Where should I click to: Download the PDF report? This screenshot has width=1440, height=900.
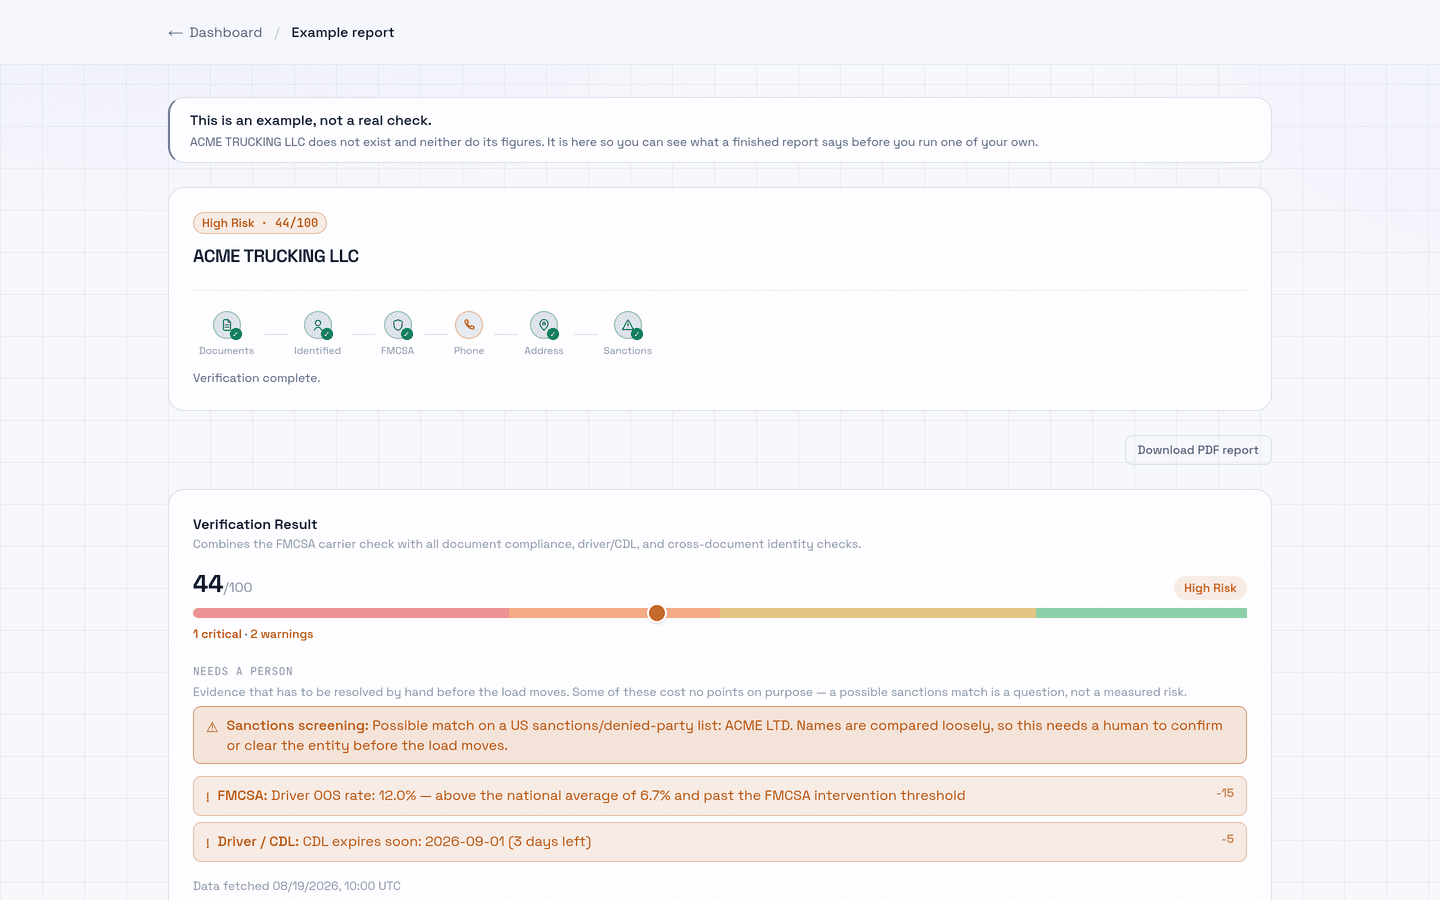coord(1198,450)
